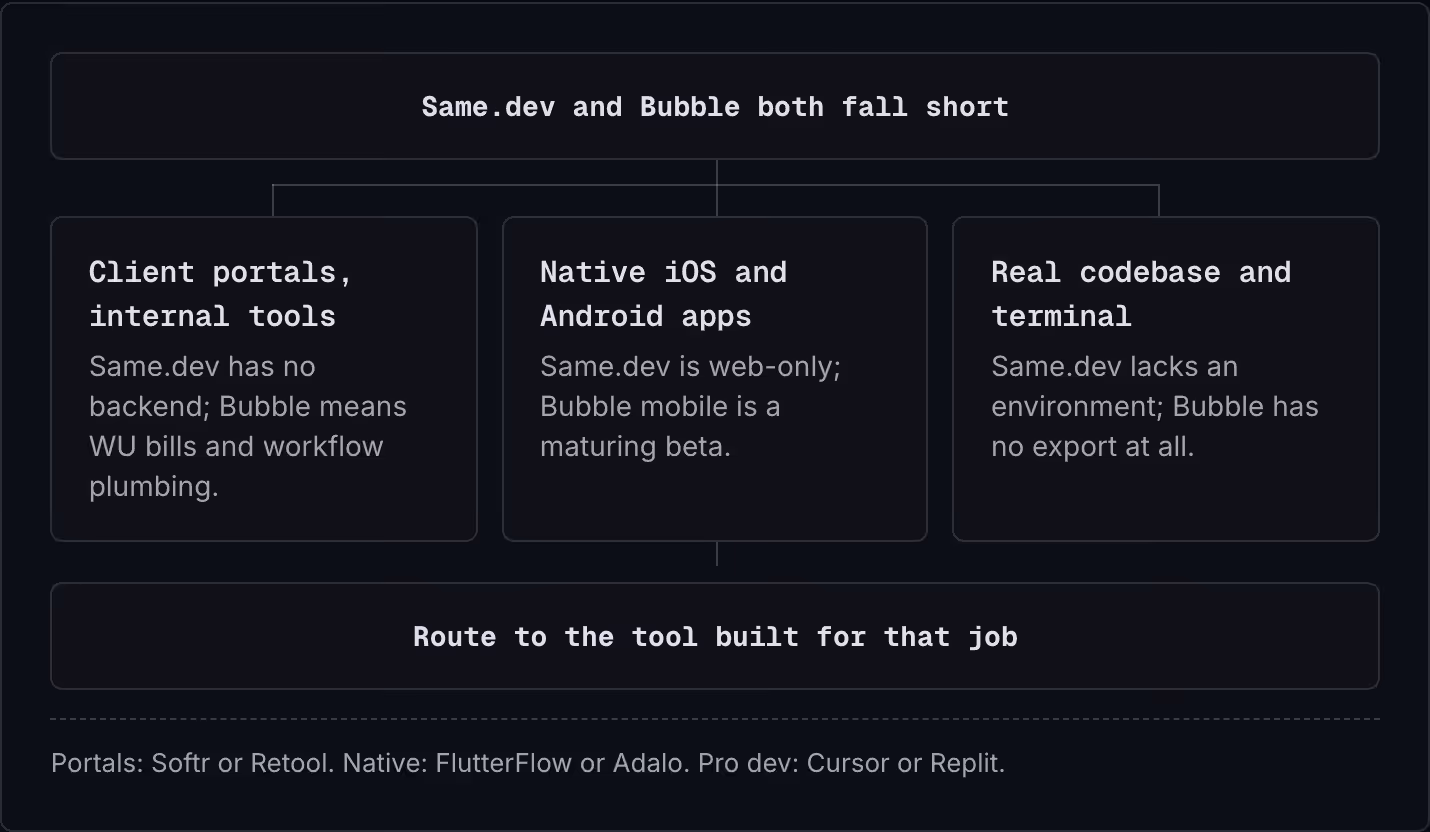Click the 'Same.dev lacks an environment' description text
This screenshot has height=832, width=1430.
pos(1155,406)
